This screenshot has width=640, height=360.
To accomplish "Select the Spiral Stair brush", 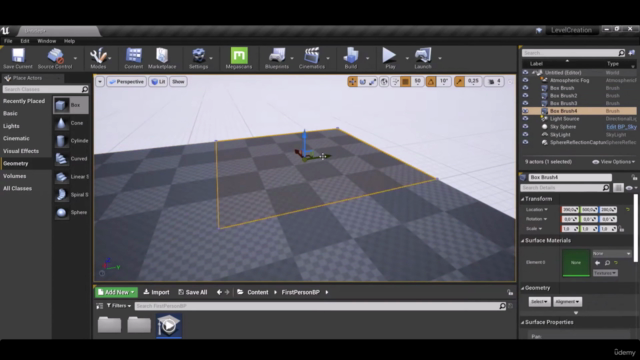I will click(x=71, y=195).
